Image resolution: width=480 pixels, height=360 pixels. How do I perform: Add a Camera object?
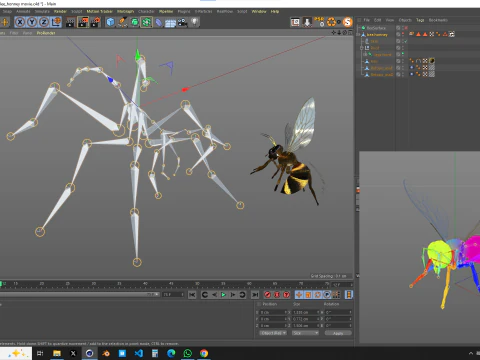tap(182, 22)
